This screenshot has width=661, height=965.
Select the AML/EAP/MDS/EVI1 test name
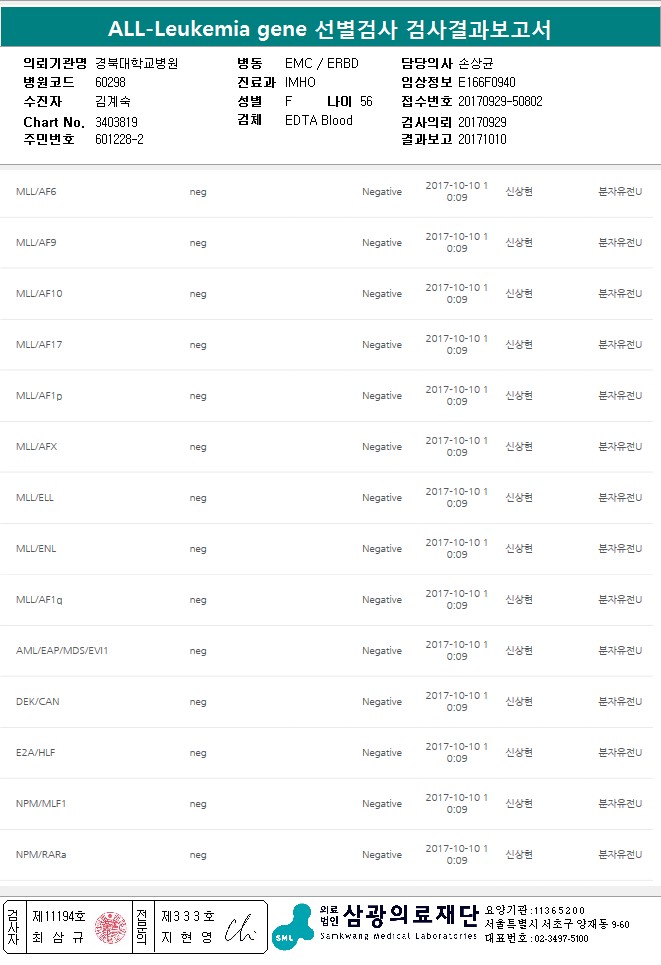[x=62, y=651]
